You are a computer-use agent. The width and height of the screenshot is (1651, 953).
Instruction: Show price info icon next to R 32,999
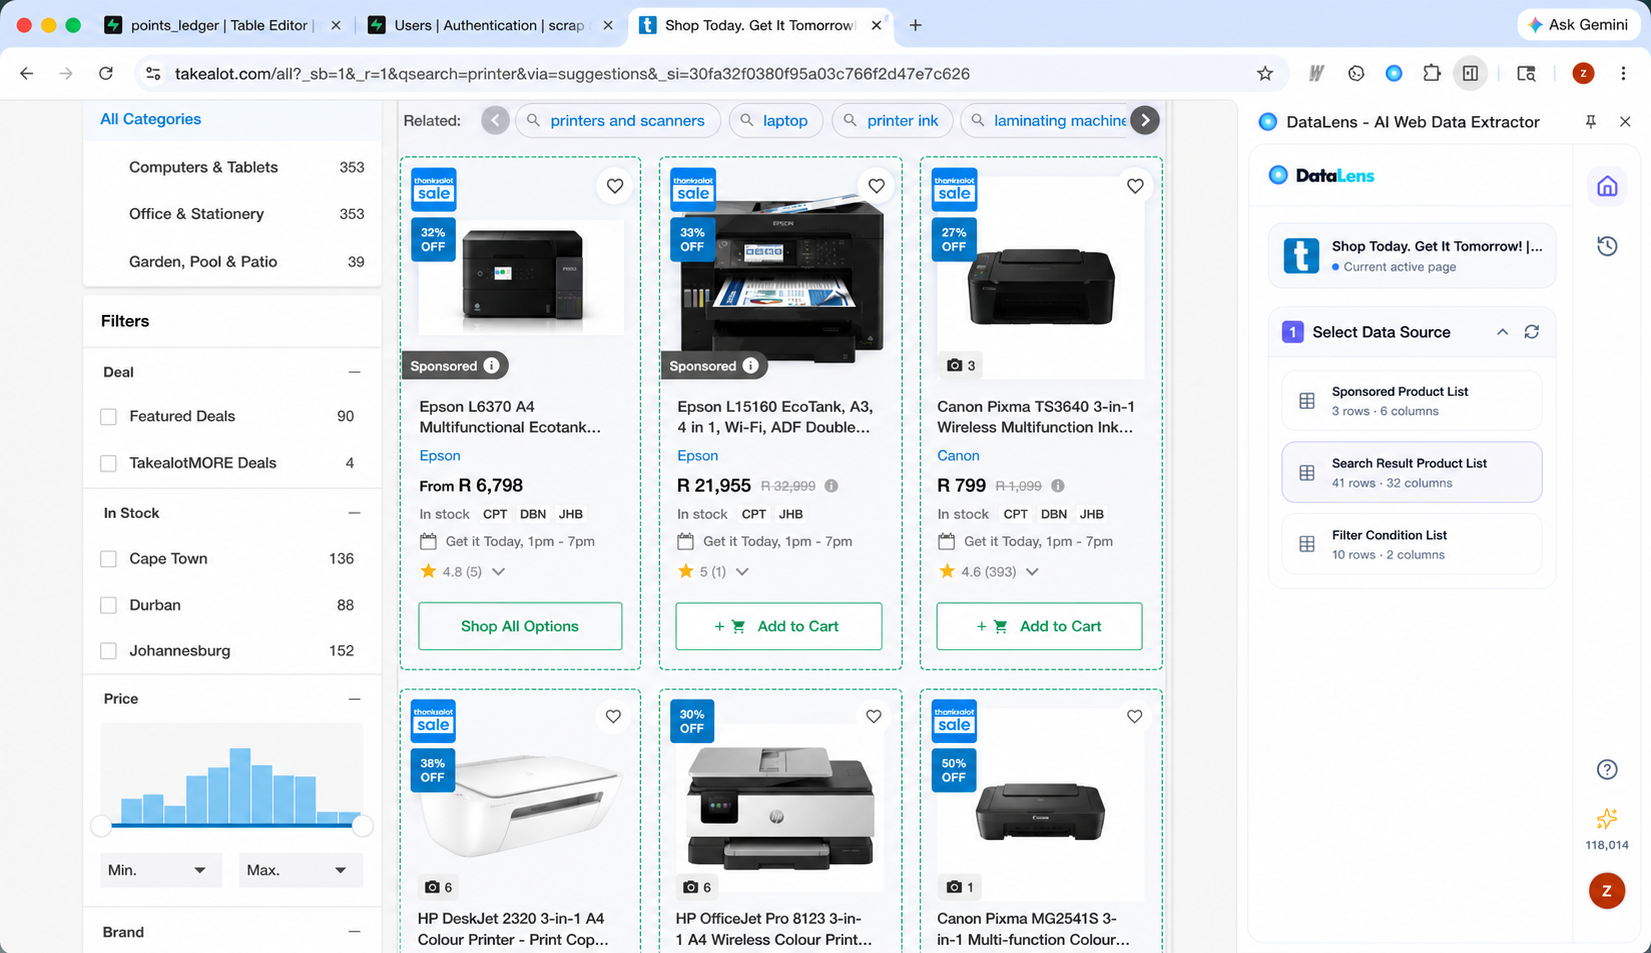point(831,486)
